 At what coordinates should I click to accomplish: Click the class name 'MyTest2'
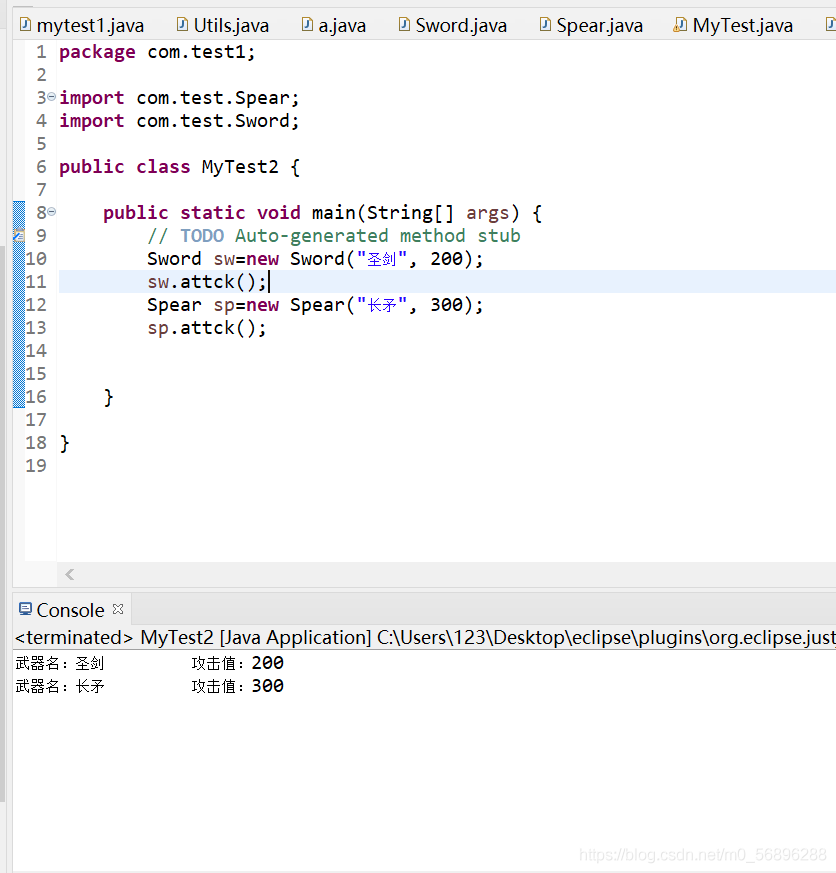pos(240,167)
